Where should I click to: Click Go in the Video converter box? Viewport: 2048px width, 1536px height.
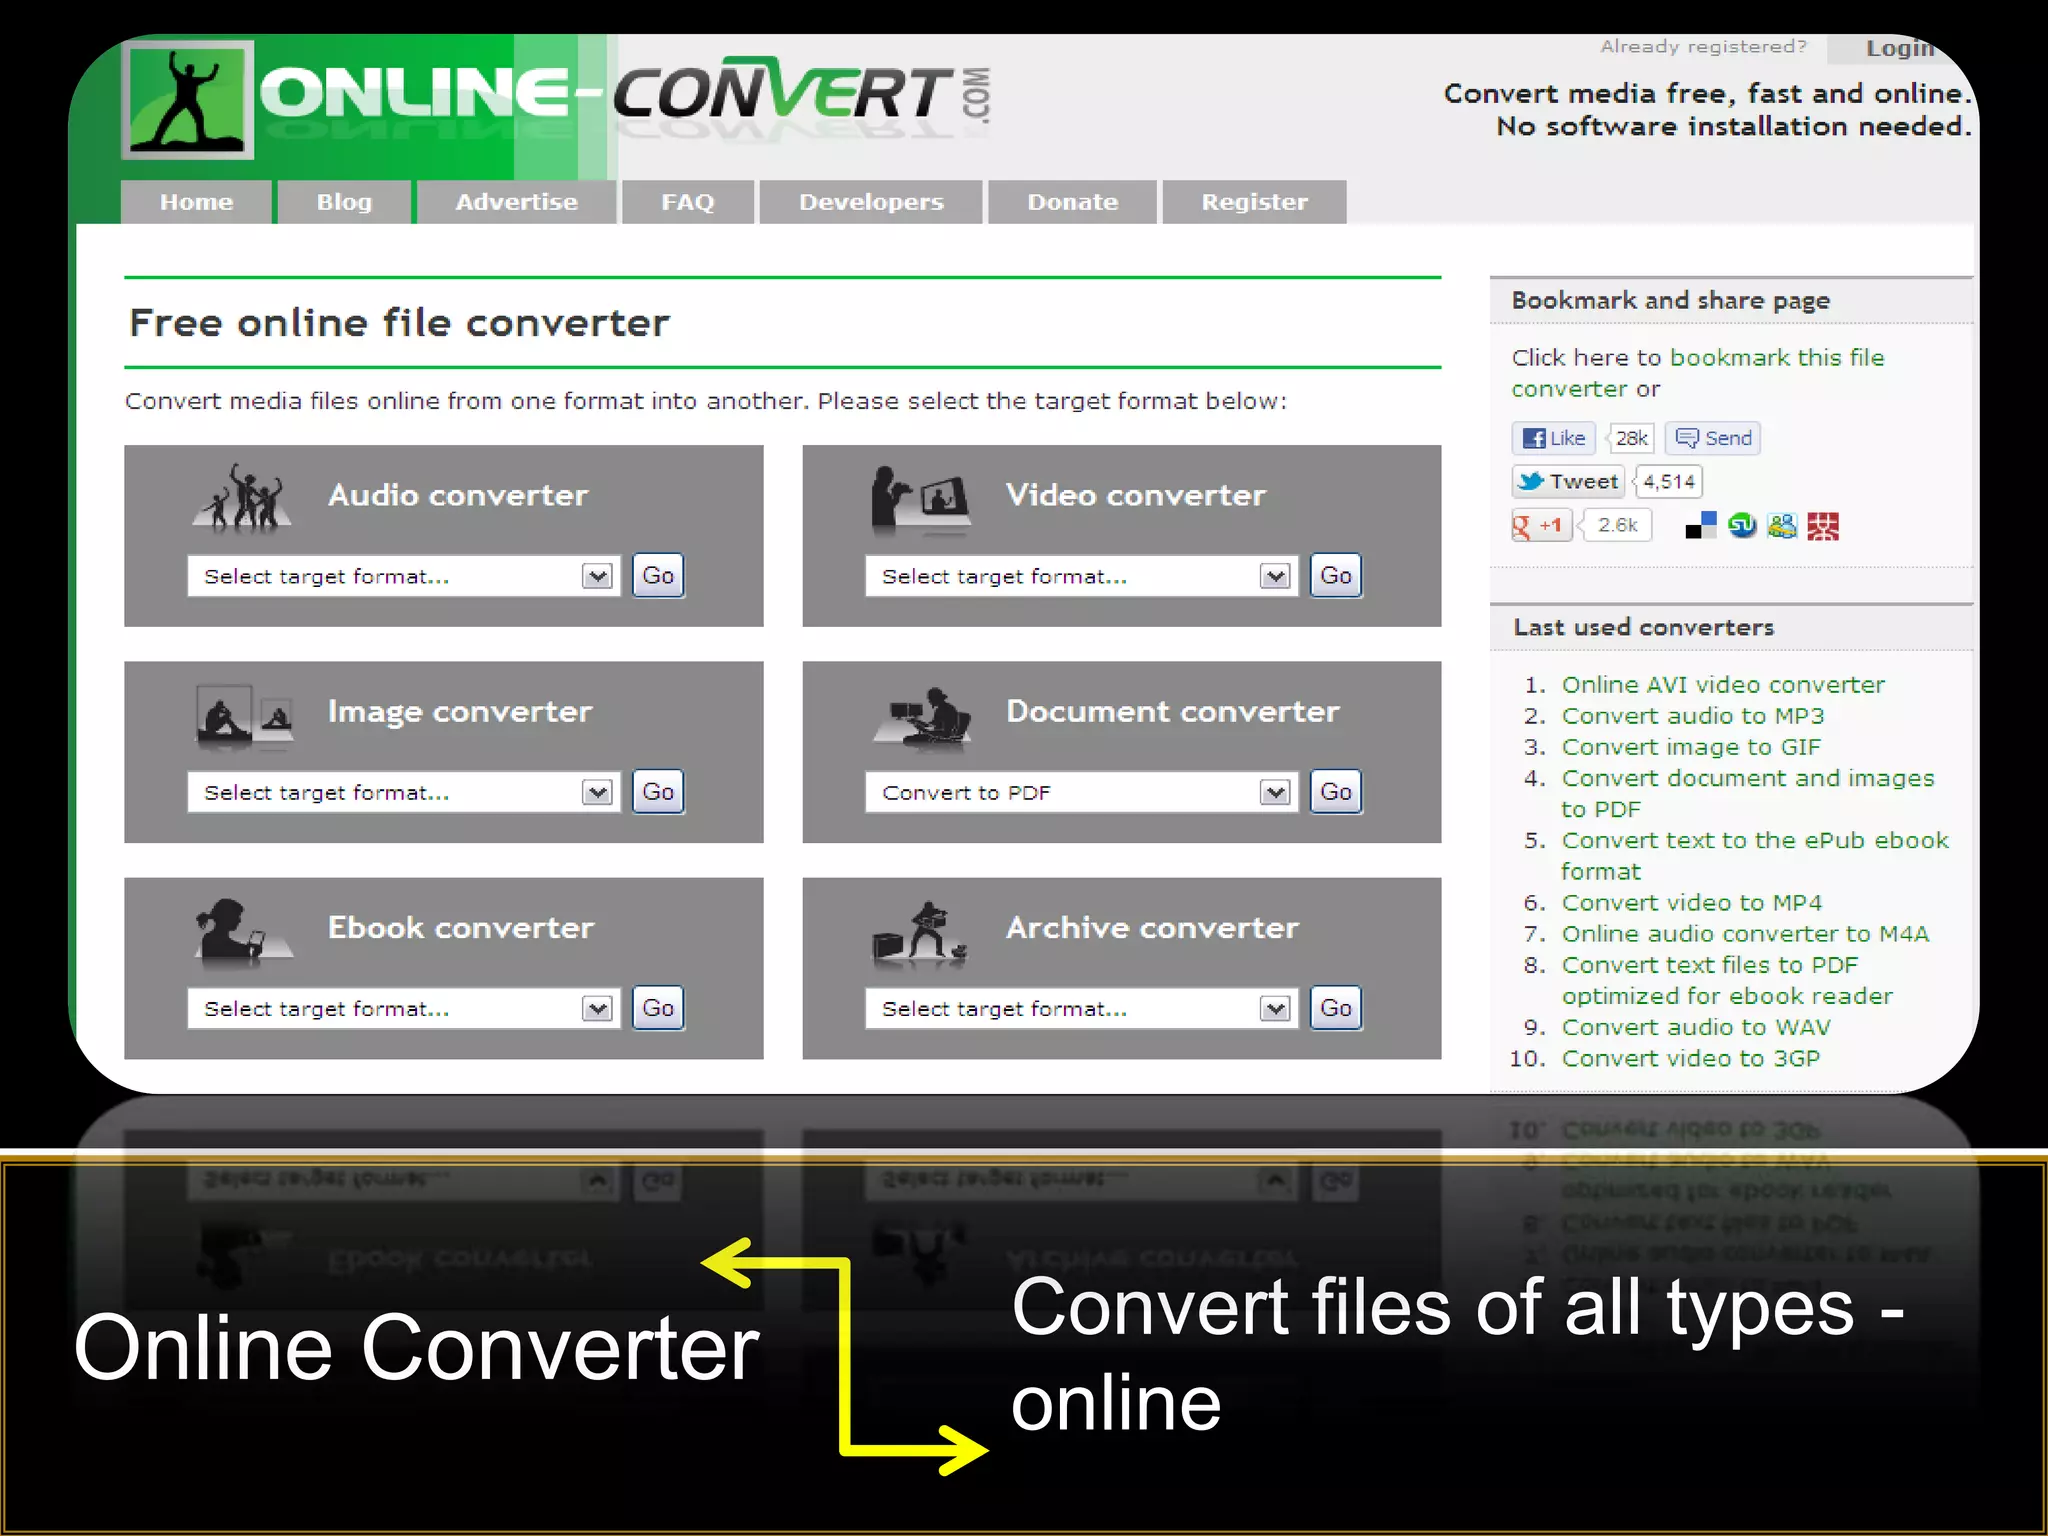coord(1336,576)
